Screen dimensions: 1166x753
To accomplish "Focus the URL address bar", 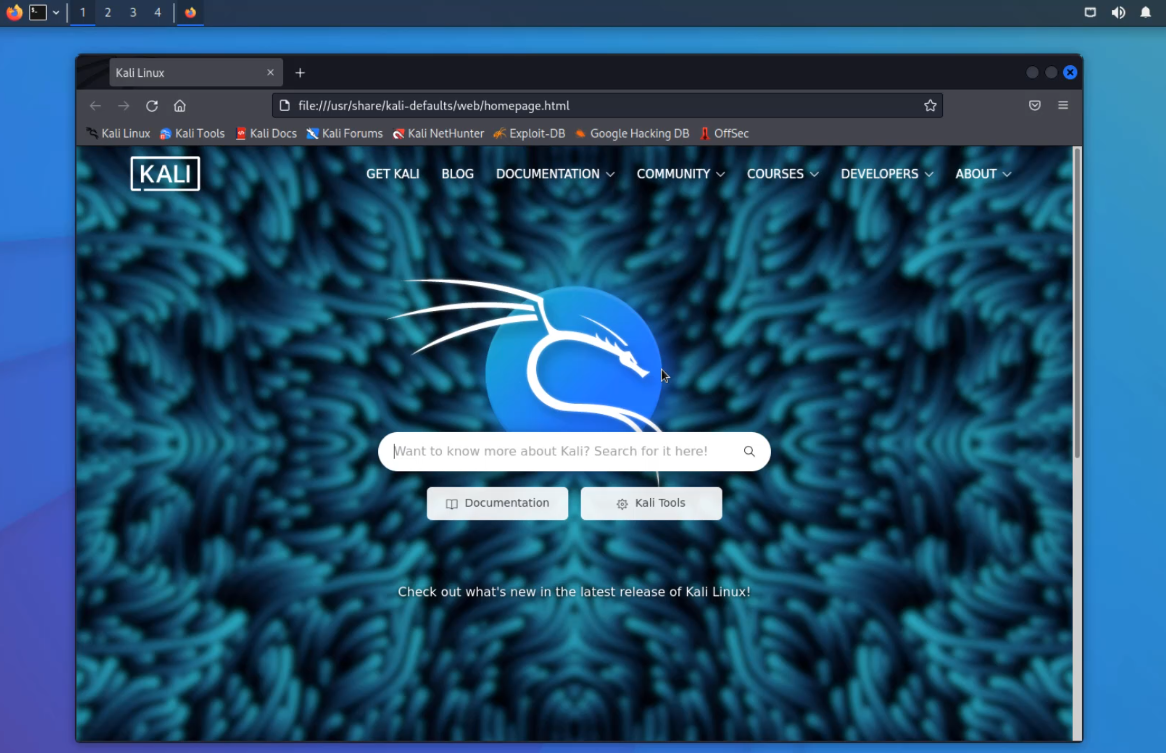I will click(606, 106).
